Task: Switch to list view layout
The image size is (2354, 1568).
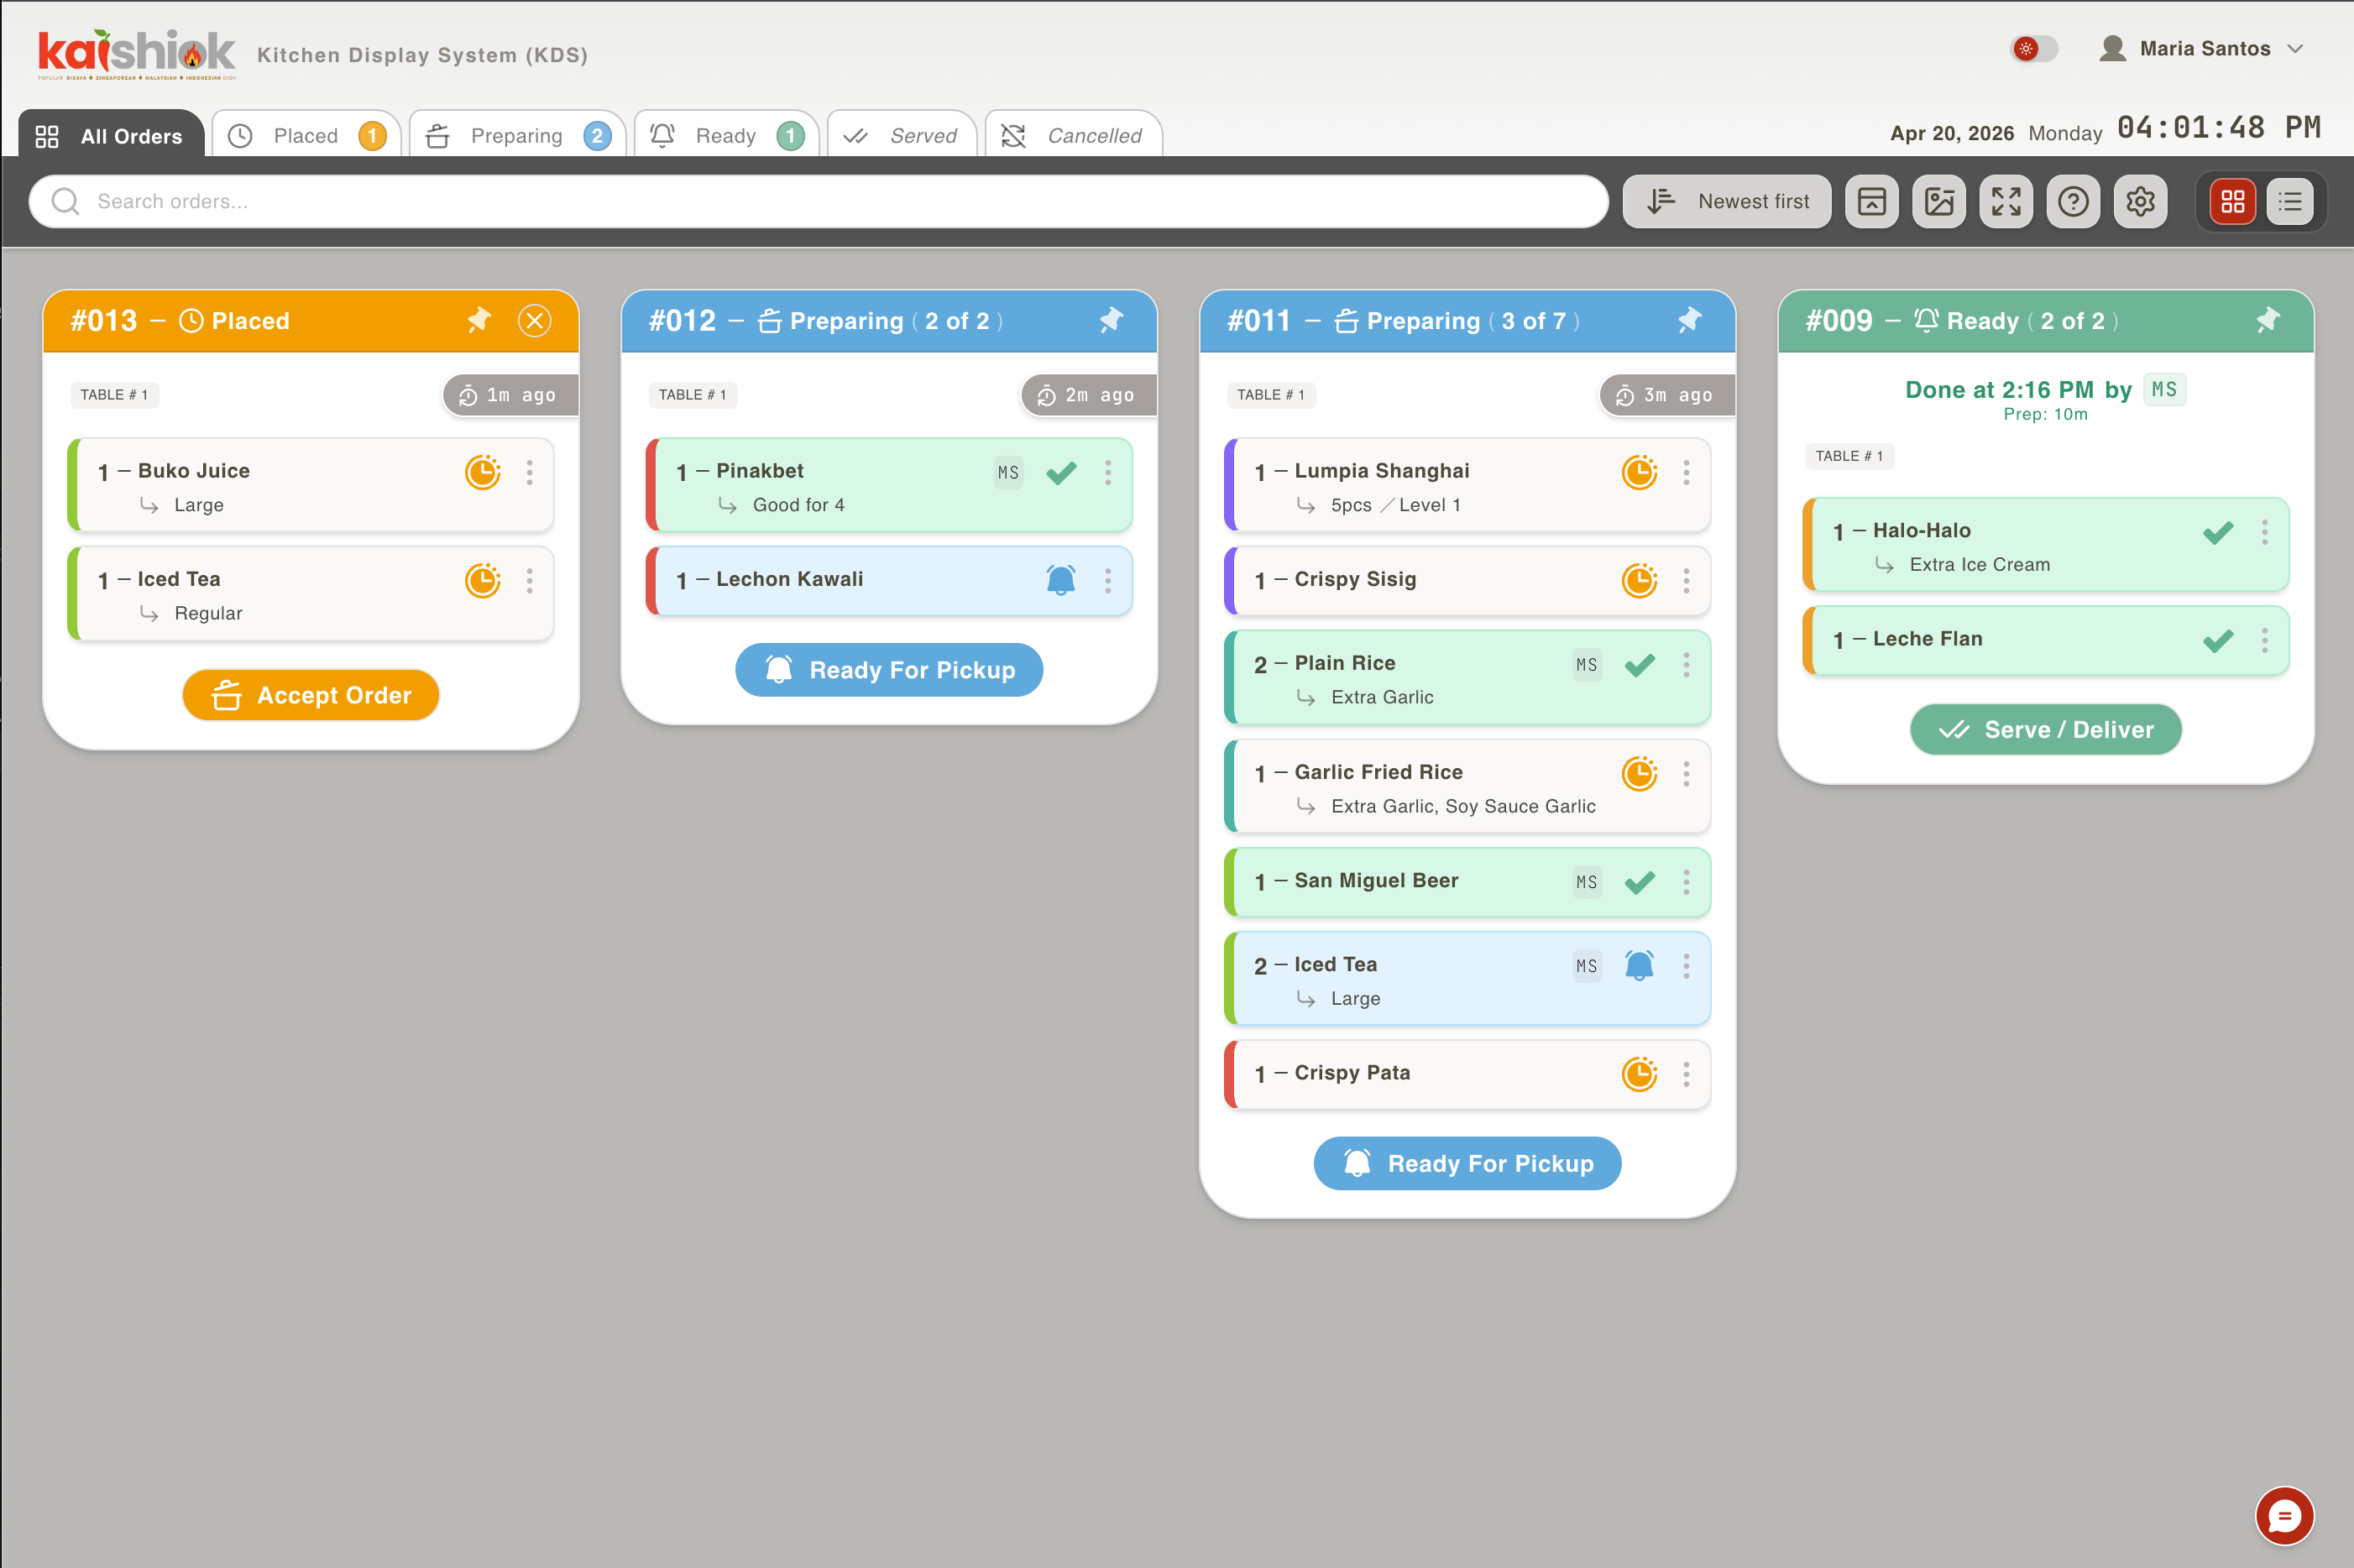Action: (x=2289, y=201)
